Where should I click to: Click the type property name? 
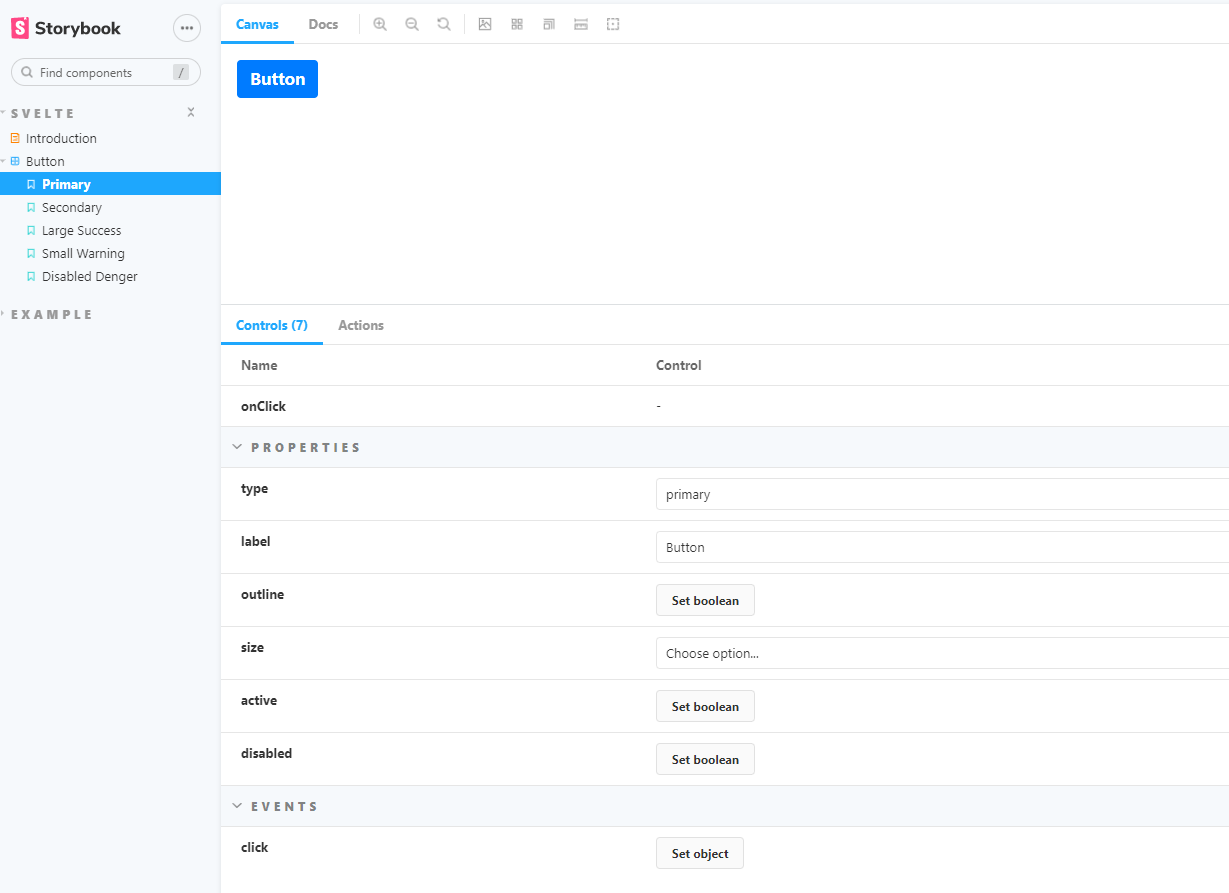(254, 488)
